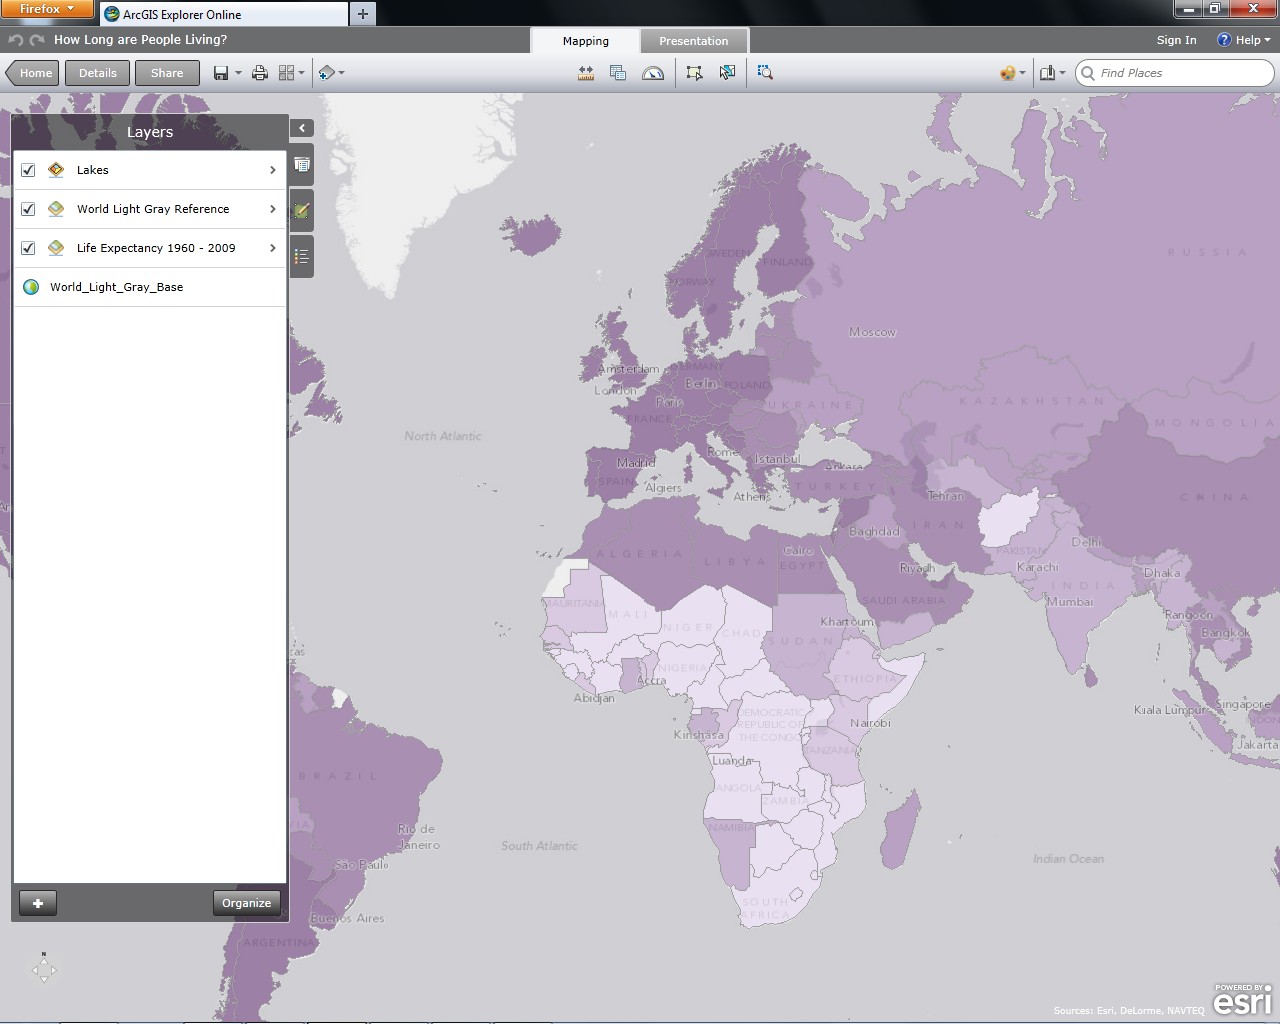Open the basemap palette dropdown
Image resolution: width=1280 pixels, height=1024 pixels.
click(1012, 73)
